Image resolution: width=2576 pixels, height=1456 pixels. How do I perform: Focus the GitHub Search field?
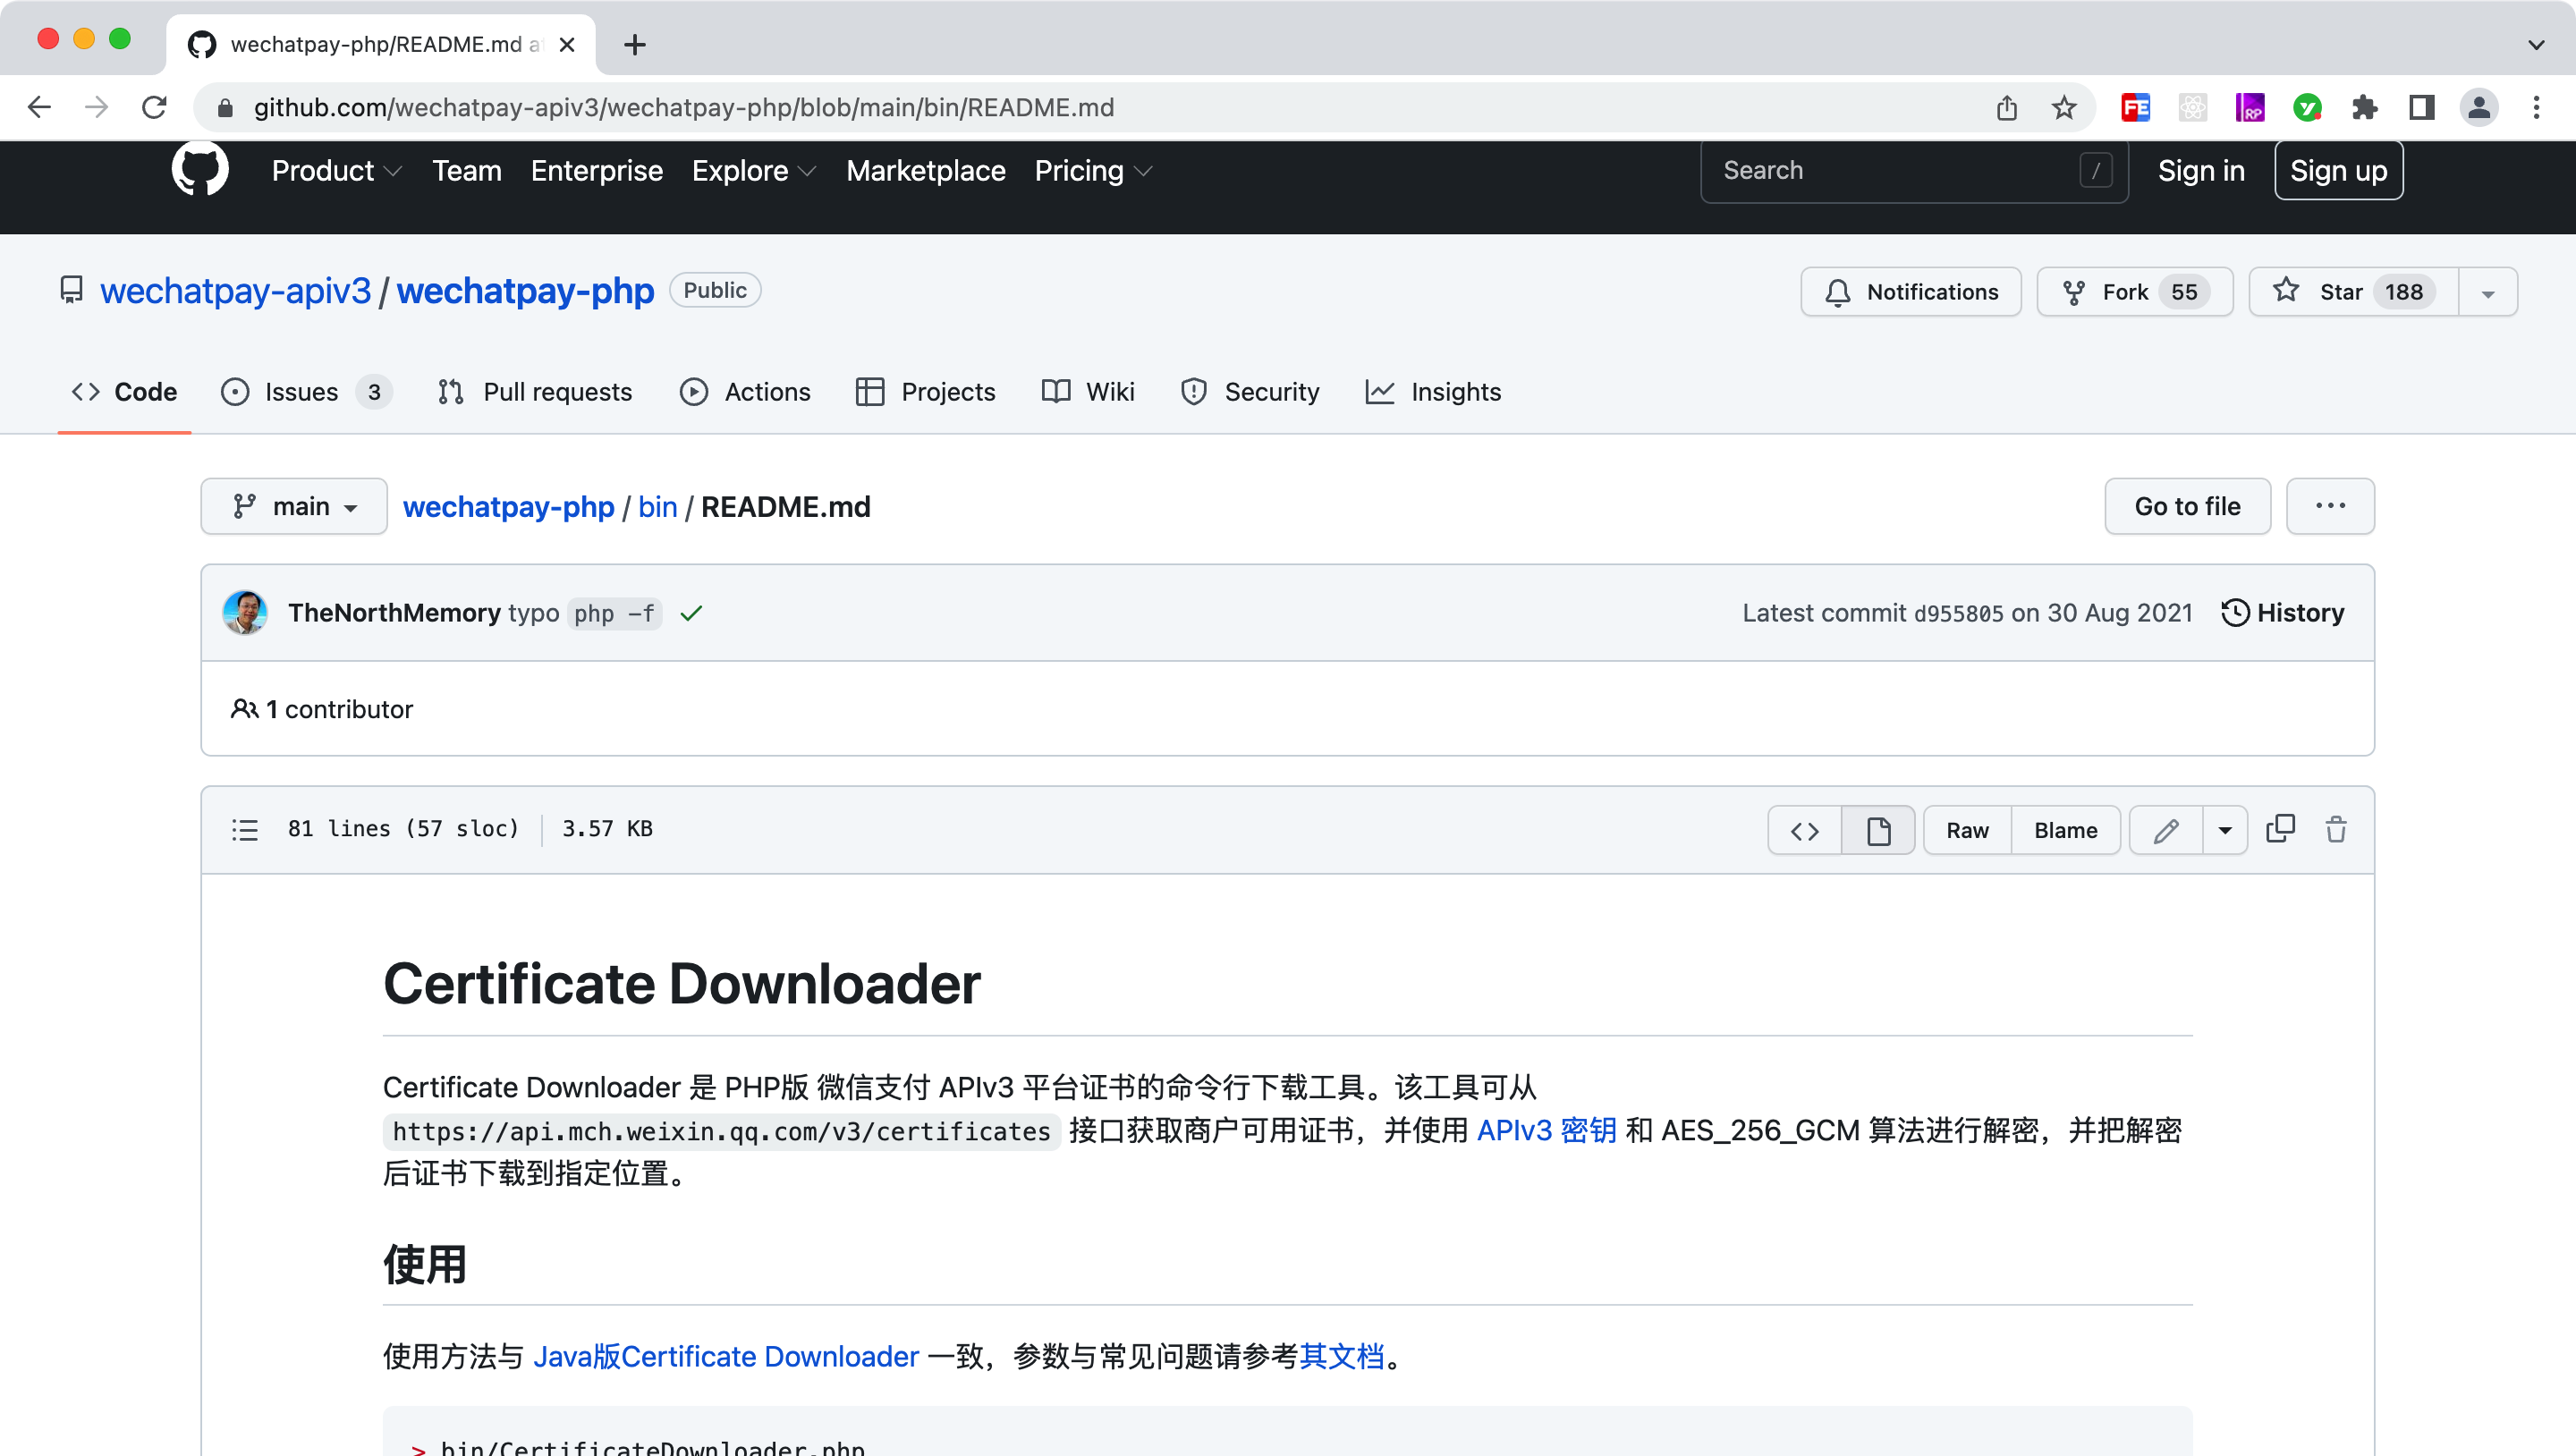coord(1900,170)
